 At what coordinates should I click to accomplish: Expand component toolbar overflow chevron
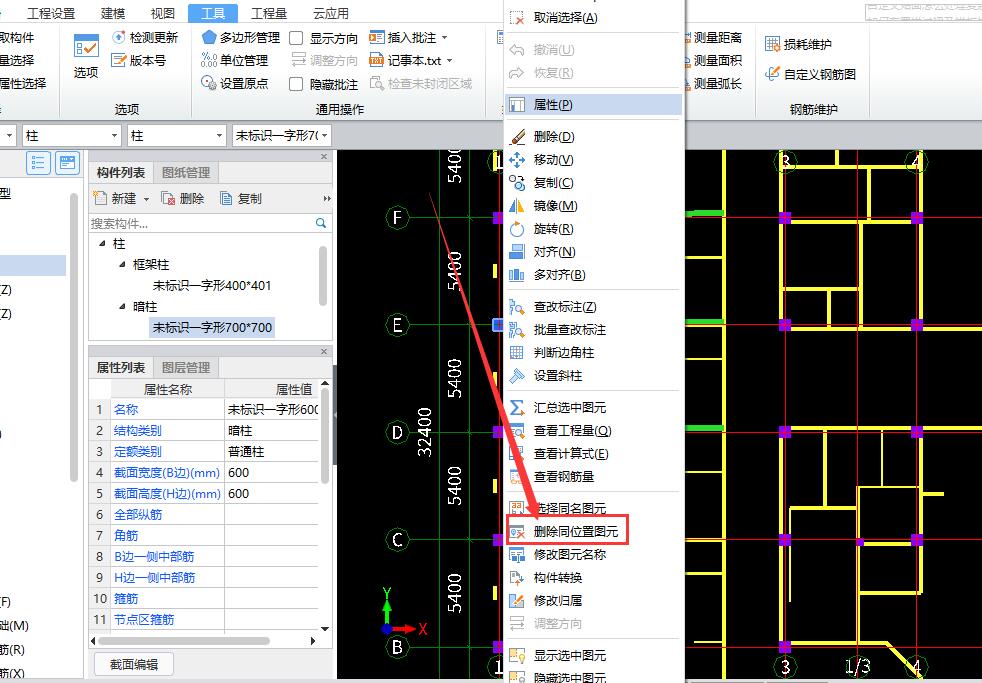click(x=326, y=198)
